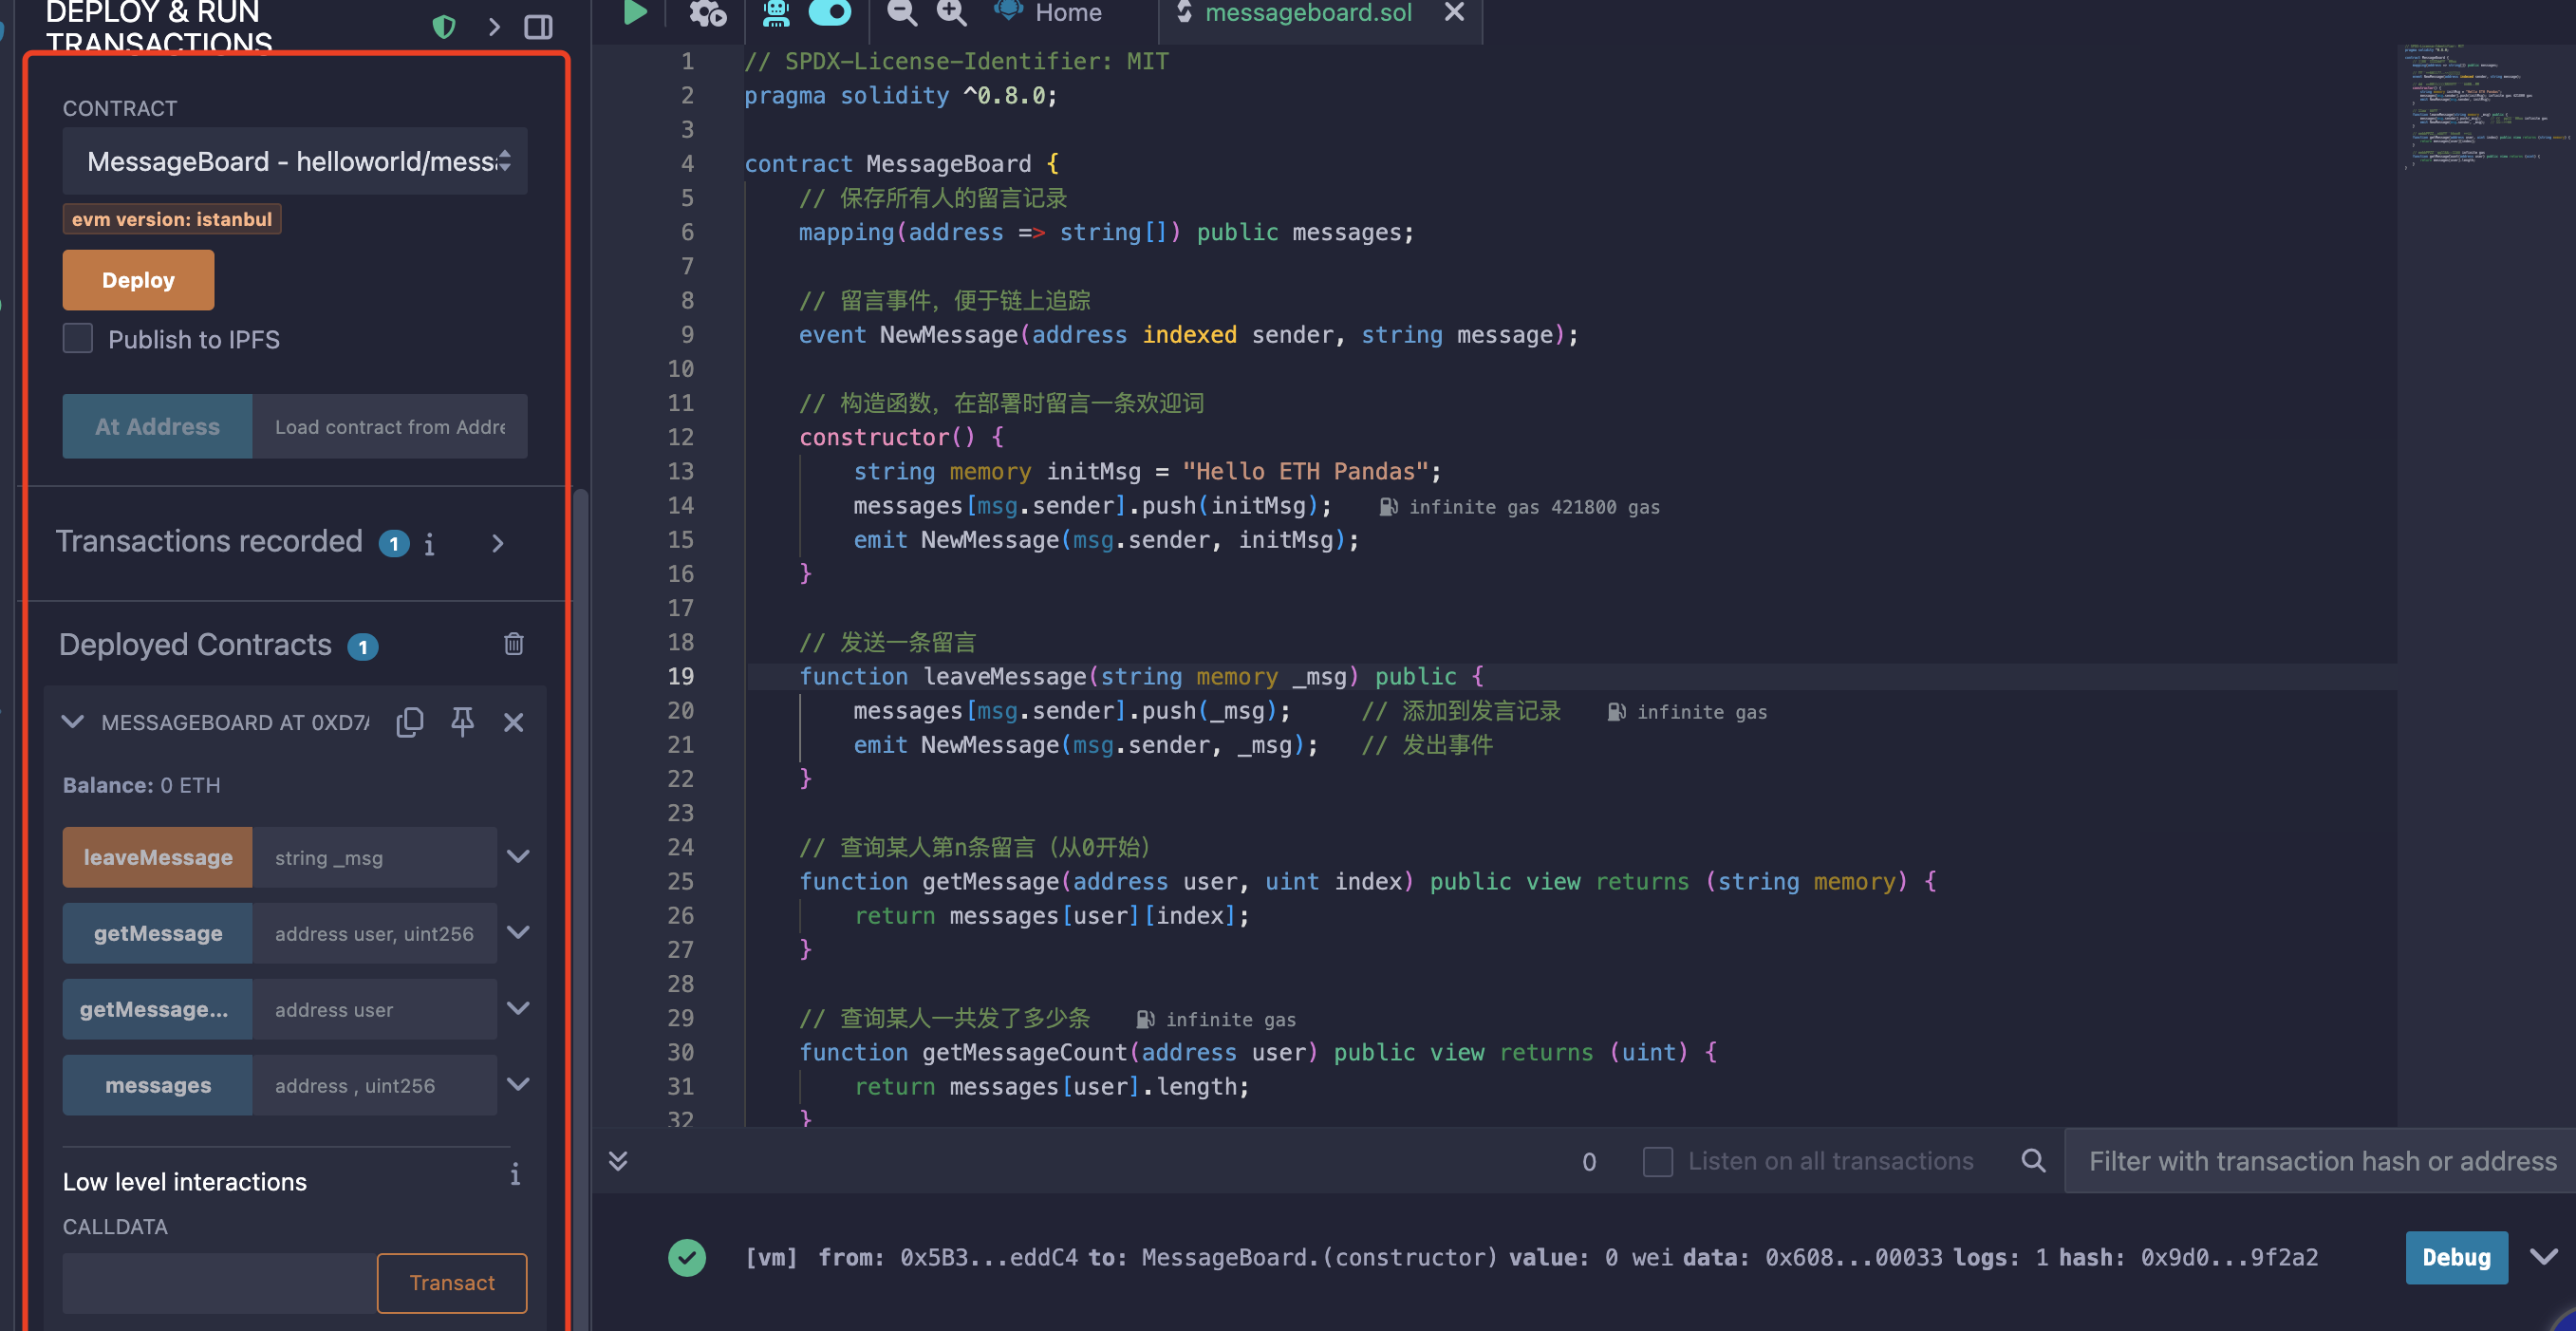Focus the address user input field
The image size is (2576, 1331).
[x=374, y=1009]
